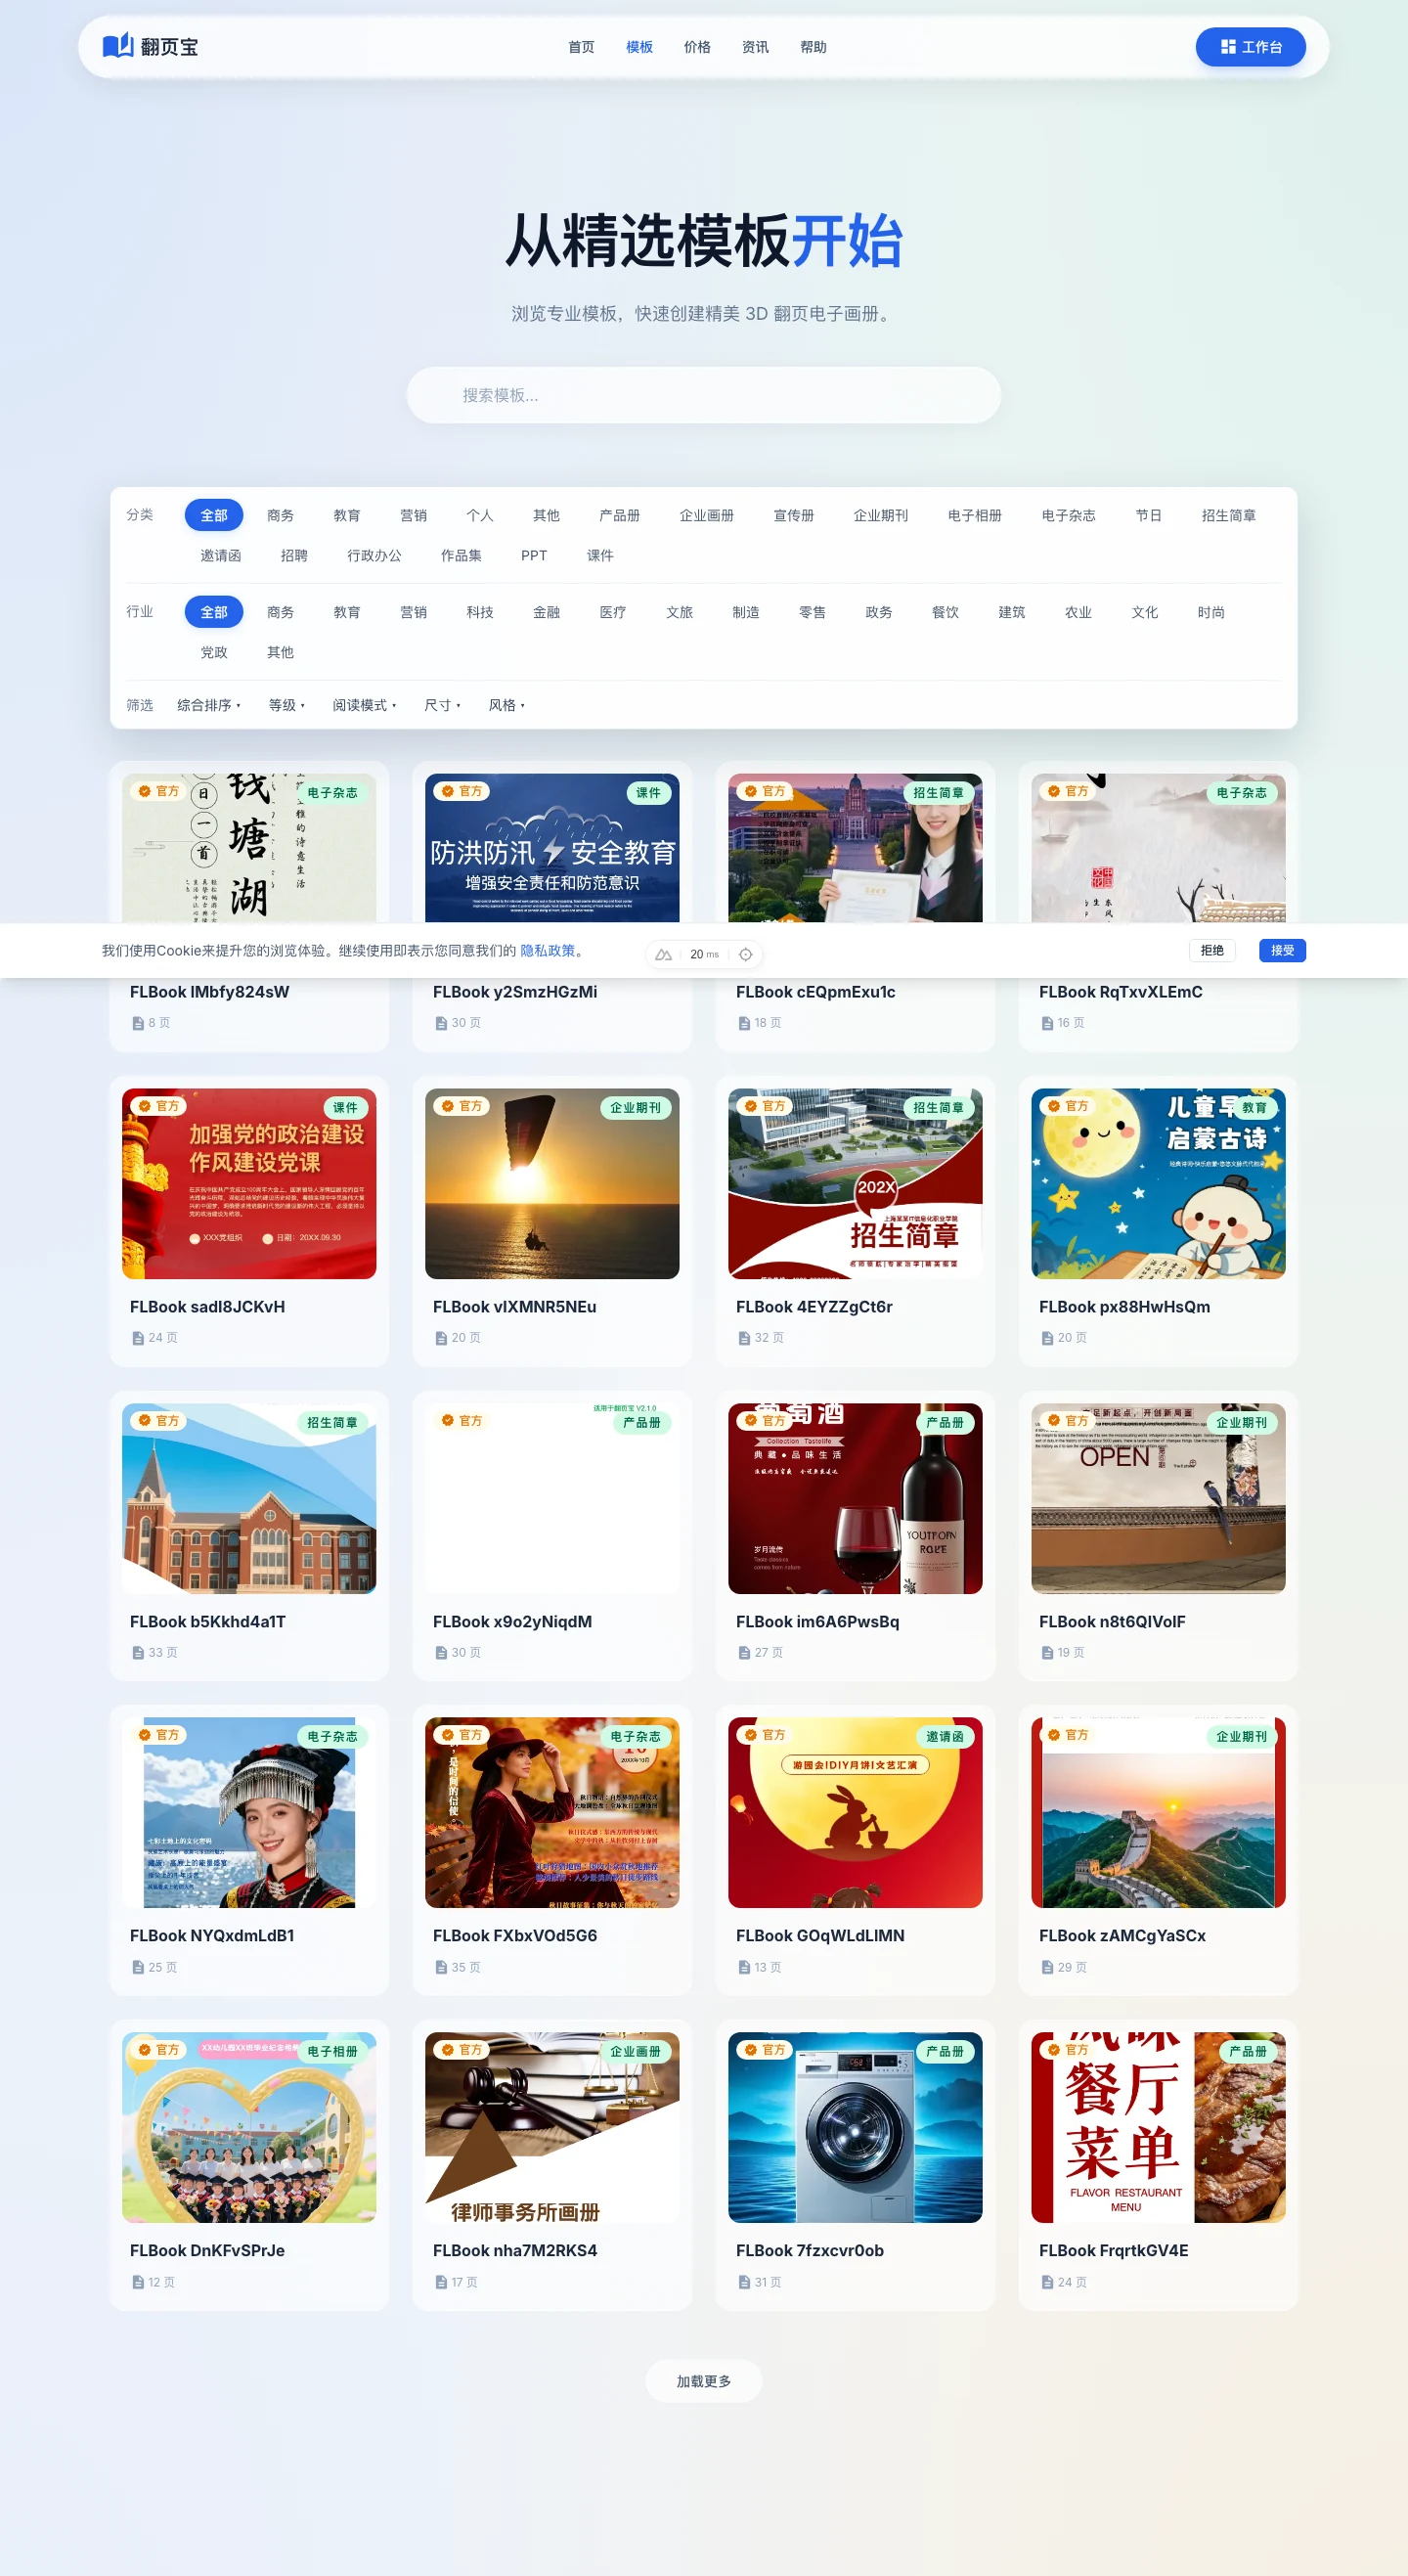Open the 等级 dropdown
This screenshot has height=2576, width=1408.
coord(286,705)
